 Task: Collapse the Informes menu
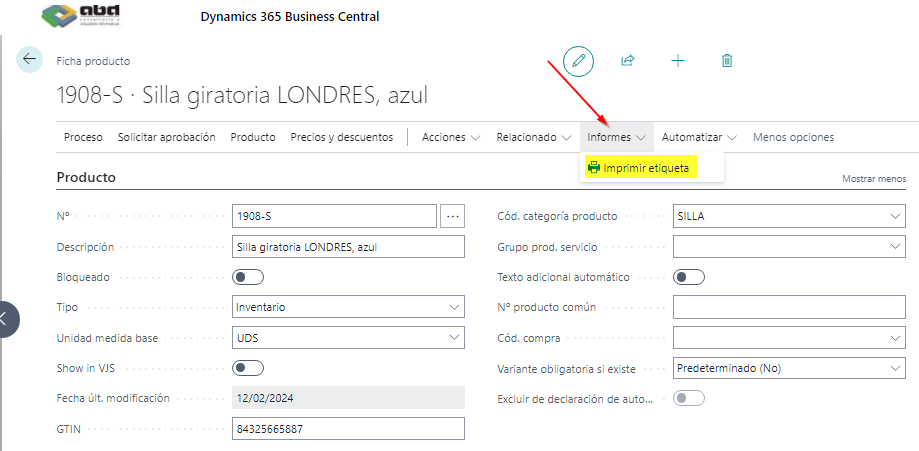coord(617,137)
